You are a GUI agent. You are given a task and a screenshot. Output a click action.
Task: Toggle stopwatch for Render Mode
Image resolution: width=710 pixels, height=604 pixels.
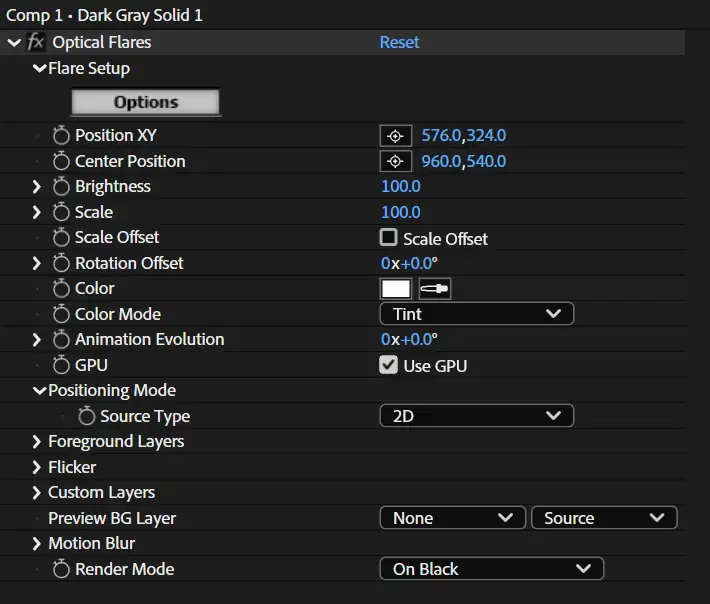pyautogui.click(x=61, y=569)
